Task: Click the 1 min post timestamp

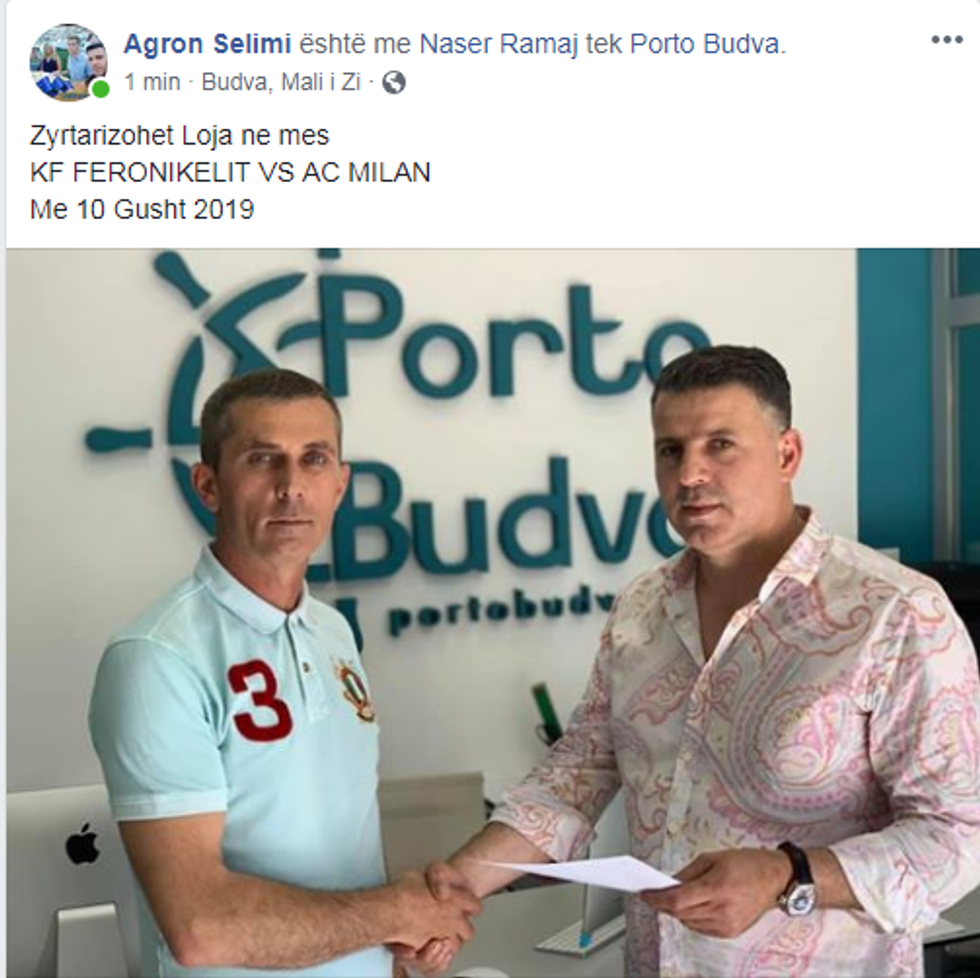Action: pyautogui.click(x=152, y=82)
